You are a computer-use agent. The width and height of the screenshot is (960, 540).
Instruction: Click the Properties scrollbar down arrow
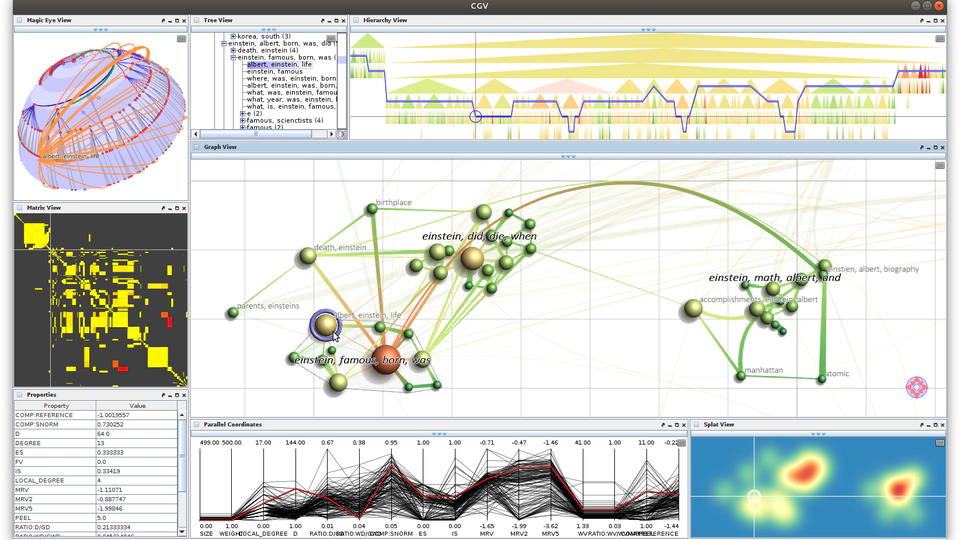pyautogui.click(x=182, y=531)
